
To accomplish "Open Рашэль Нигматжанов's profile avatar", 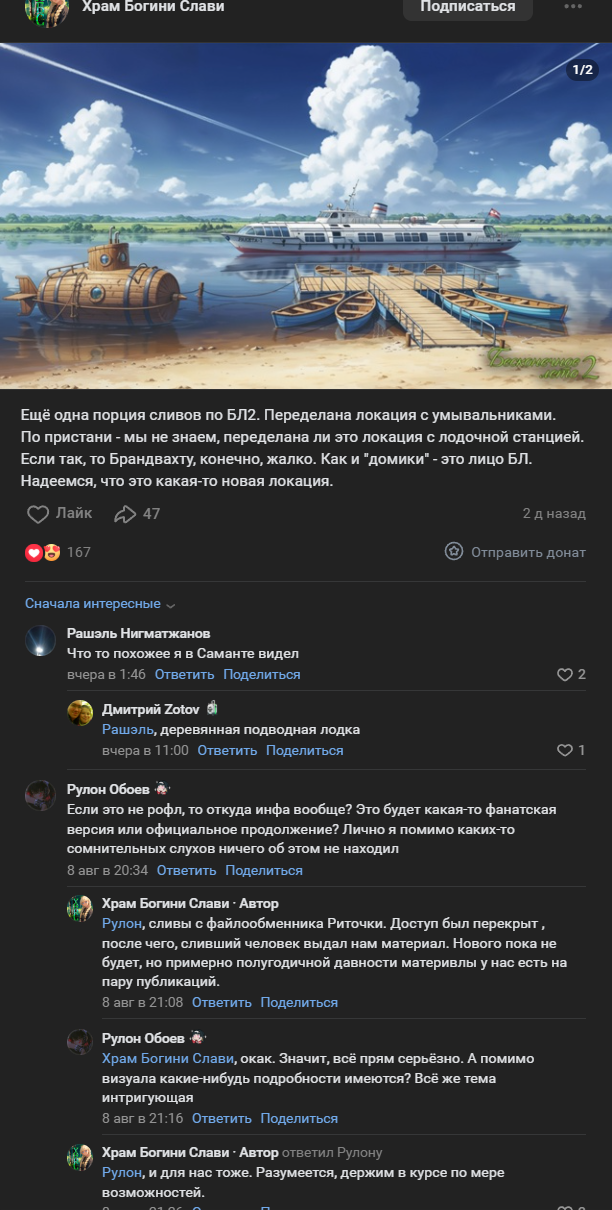I will 40,641.
